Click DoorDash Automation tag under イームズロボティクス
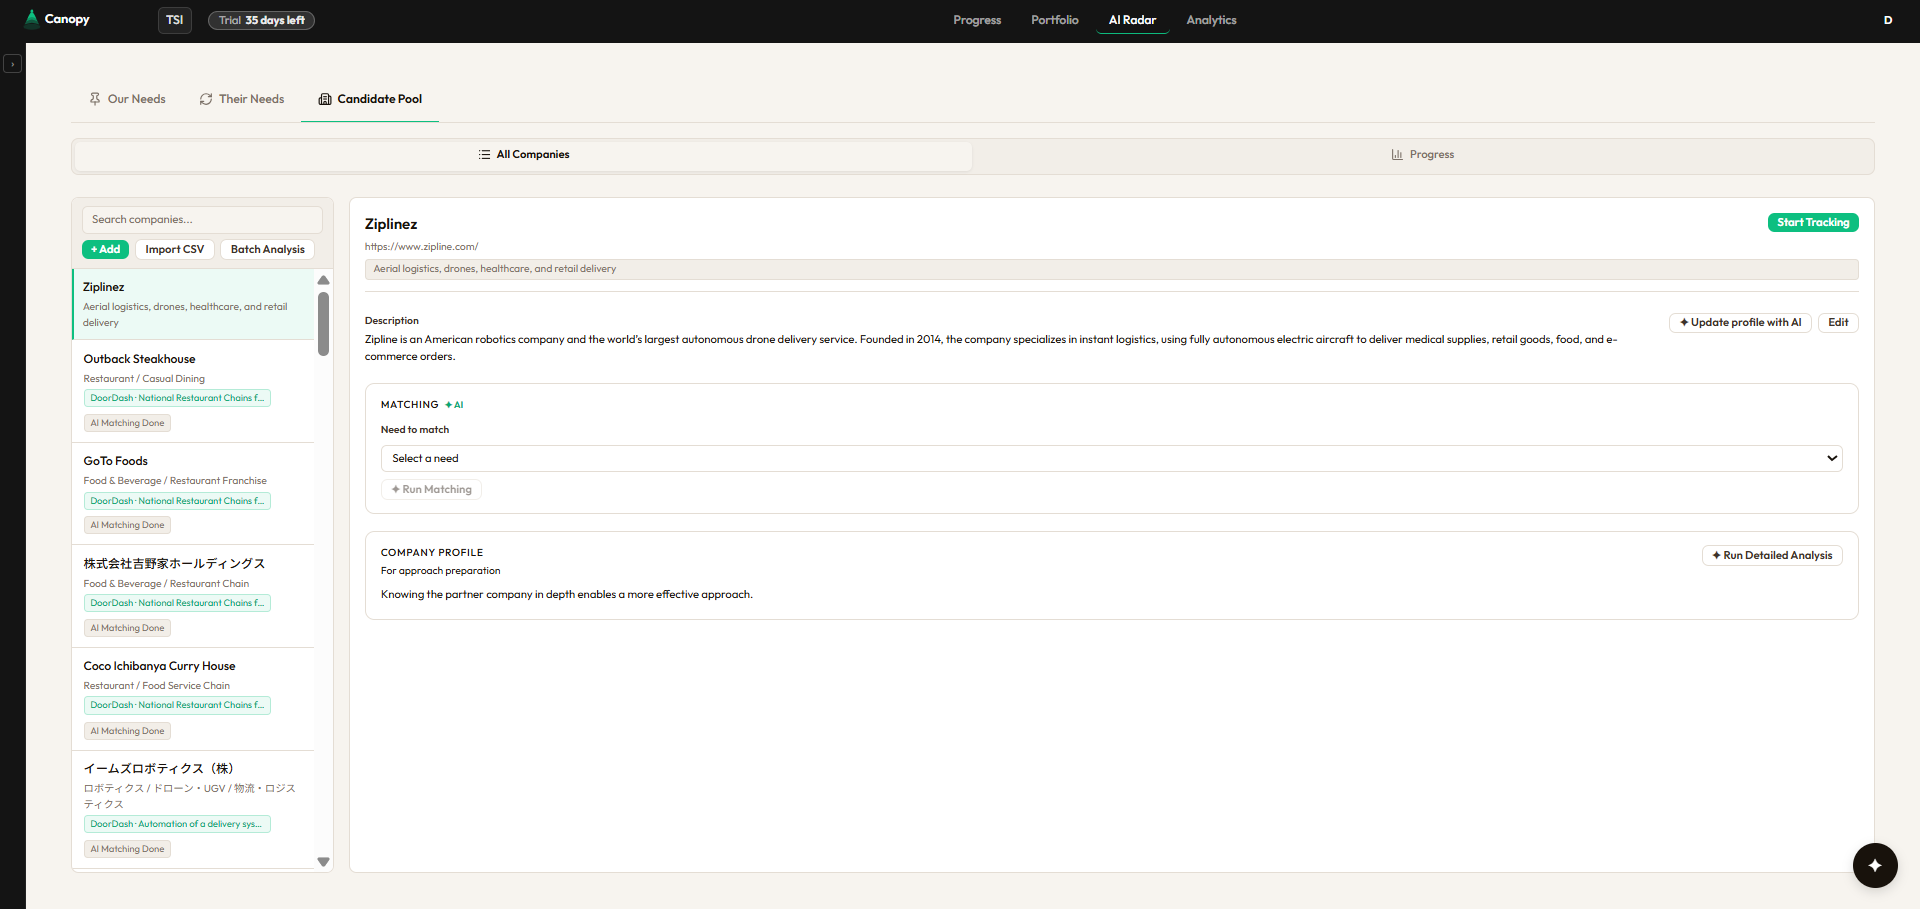1920x909 pixels. [177, 824]
